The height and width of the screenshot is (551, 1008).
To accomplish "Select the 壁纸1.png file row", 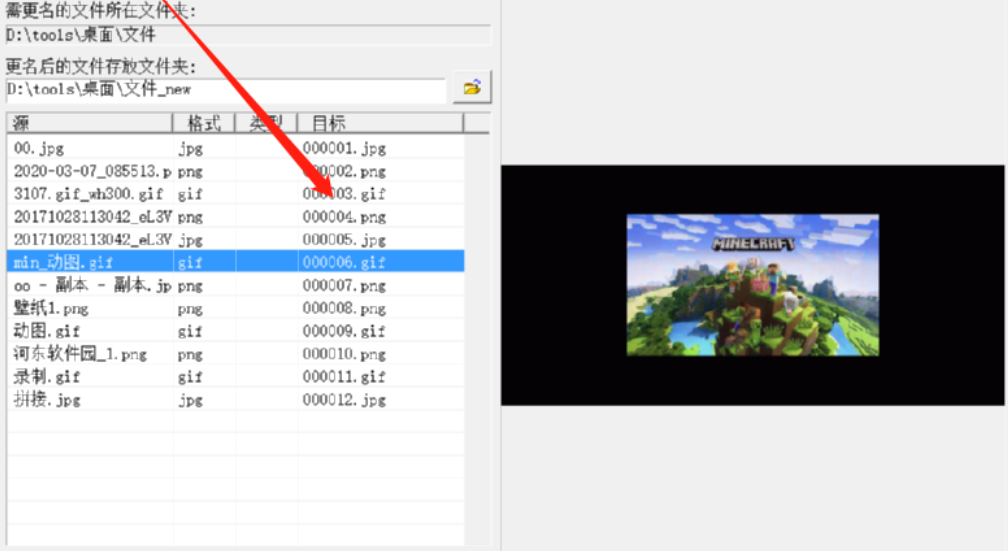I will (x=235, y=308).
